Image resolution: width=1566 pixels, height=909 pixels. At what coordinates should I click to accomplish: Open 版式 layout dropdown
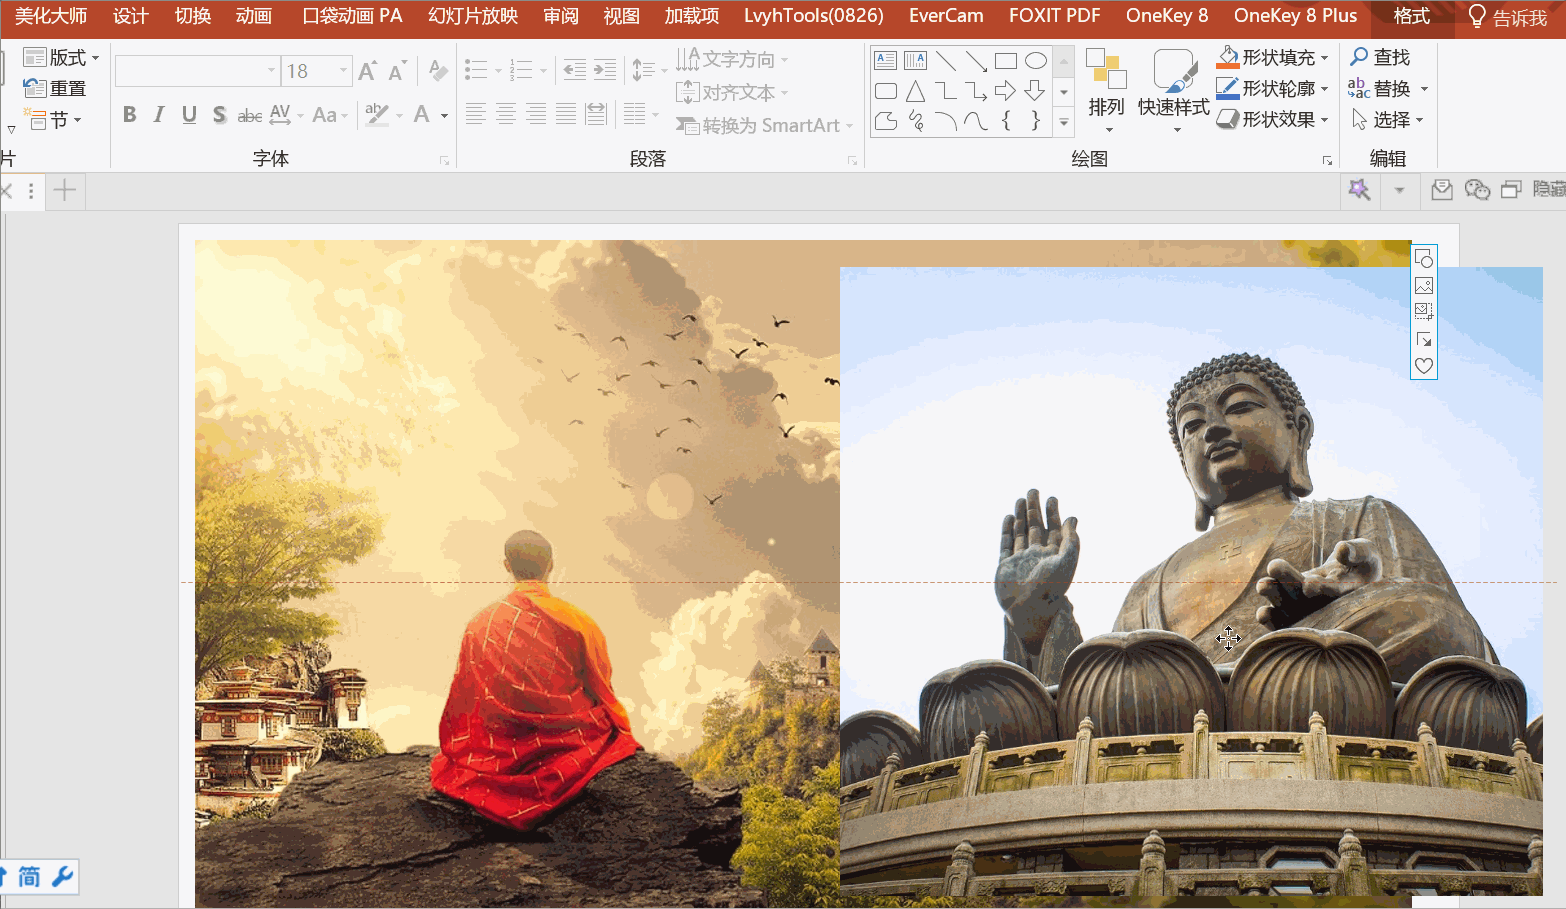[x=62, y=58]
